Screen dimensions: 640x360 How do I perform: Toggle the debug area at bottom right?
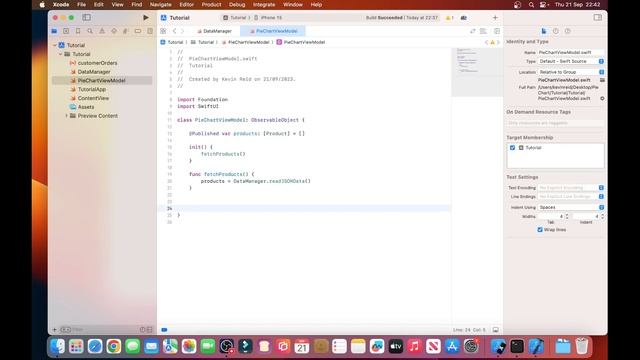[496, 330]
